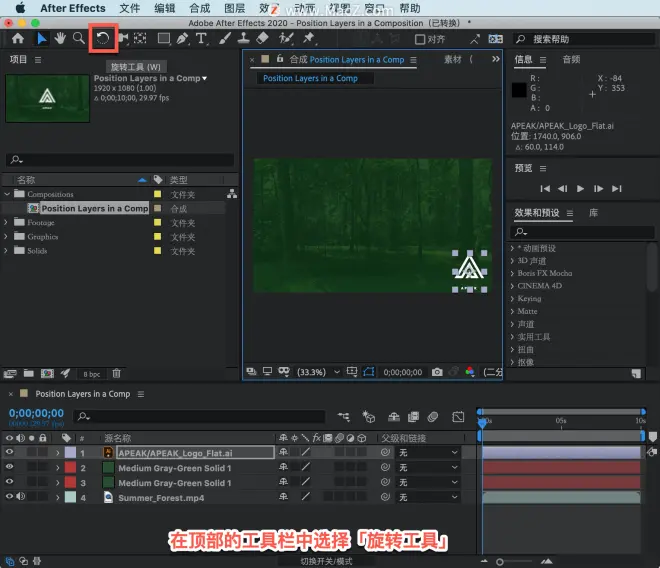Switch to the 库 panel tab
Screen dimensions: 660x568
coord(593,213)
